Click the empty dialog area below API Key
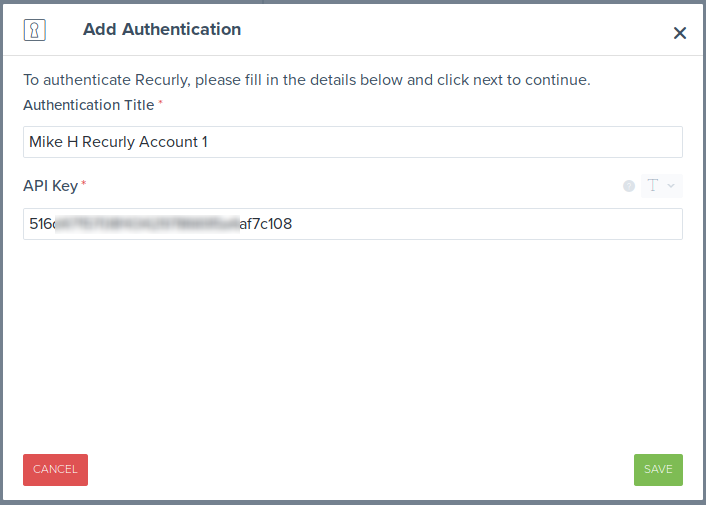 pos(352,340)
